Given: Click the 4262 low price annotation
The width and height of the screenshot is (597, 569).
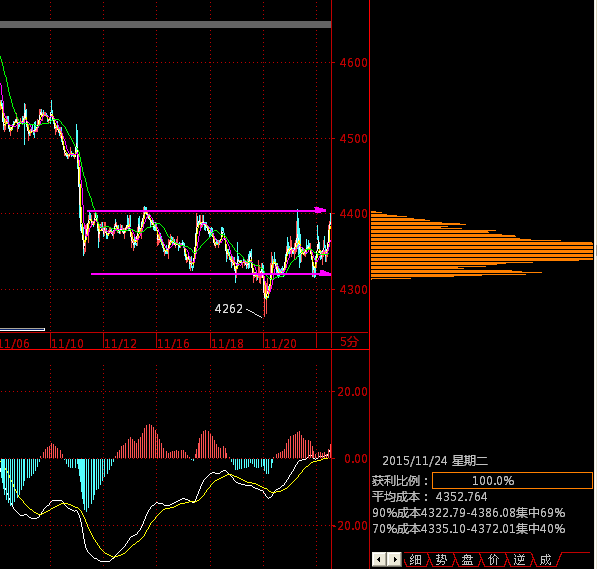Looking at the screenshot, I should pos(228,308).
